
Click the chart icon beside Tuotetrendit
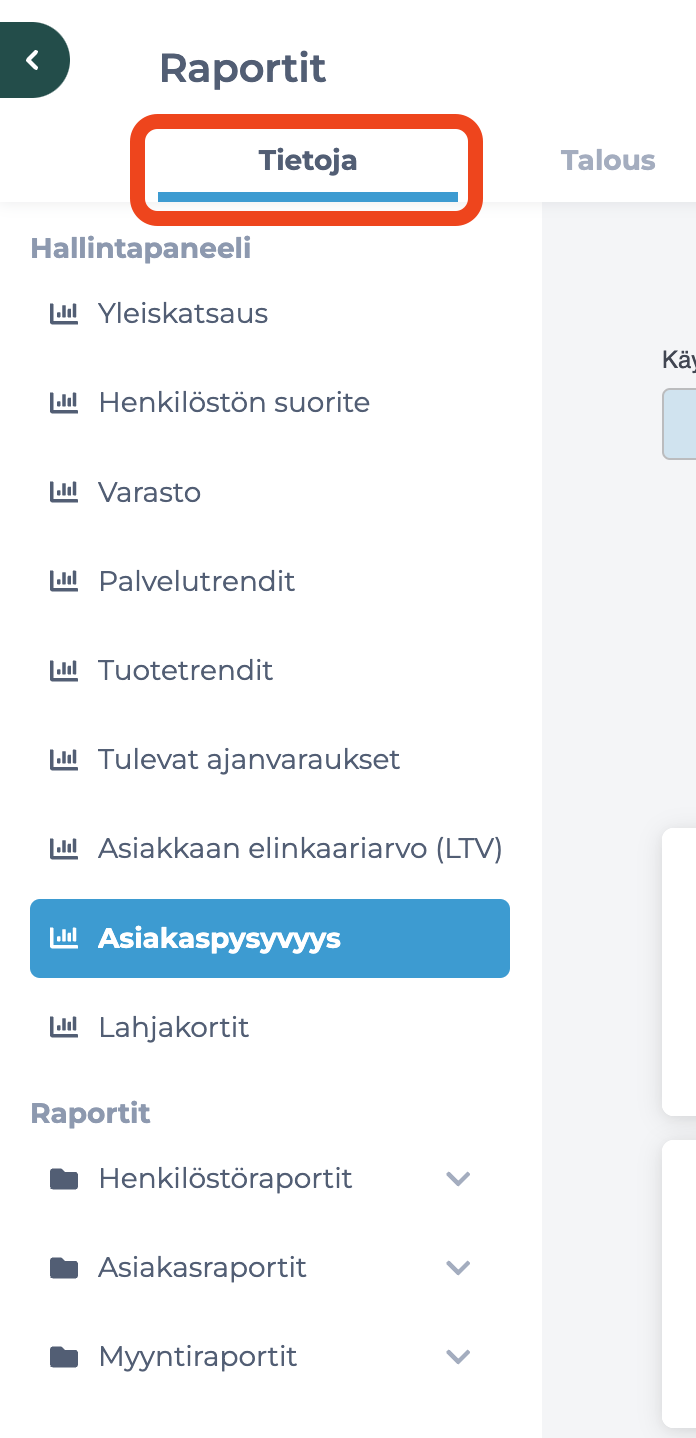pyautogui.click(x=64, y=670)
